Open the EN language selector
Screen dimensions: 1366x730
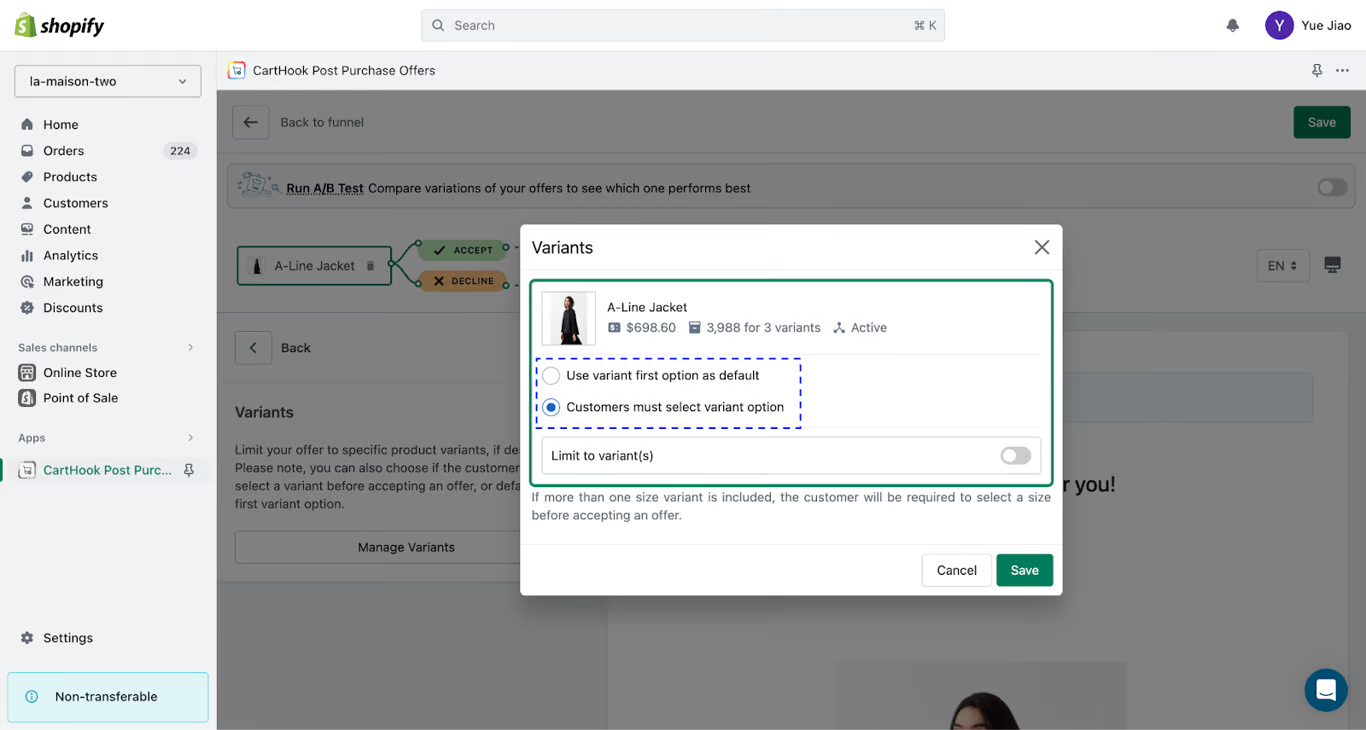point(1283,266)
